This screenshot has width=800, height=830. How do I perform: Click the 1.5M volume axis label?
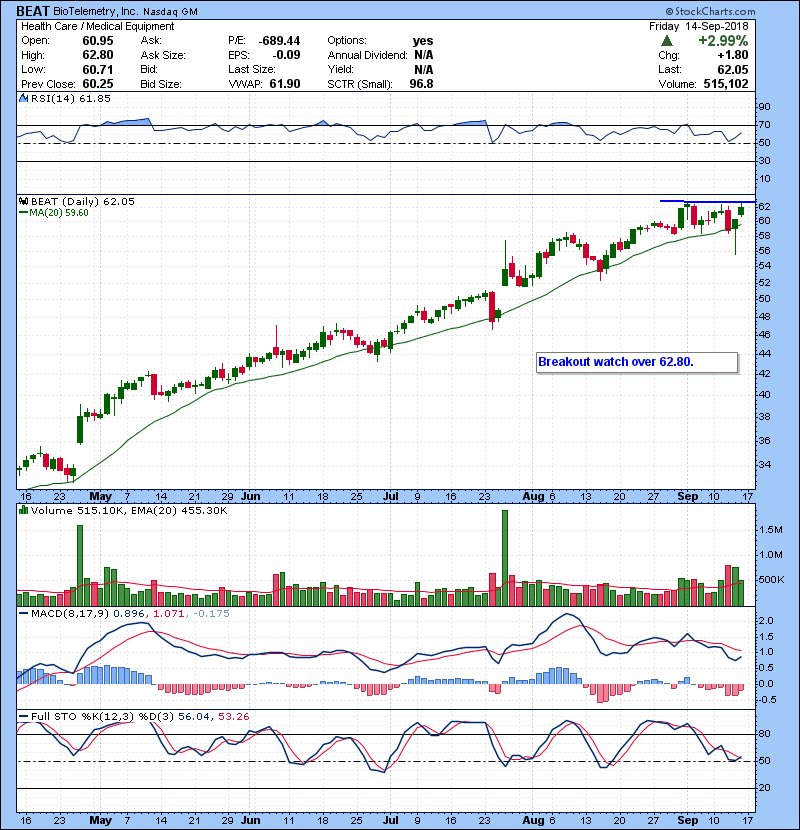coord(771,530)
